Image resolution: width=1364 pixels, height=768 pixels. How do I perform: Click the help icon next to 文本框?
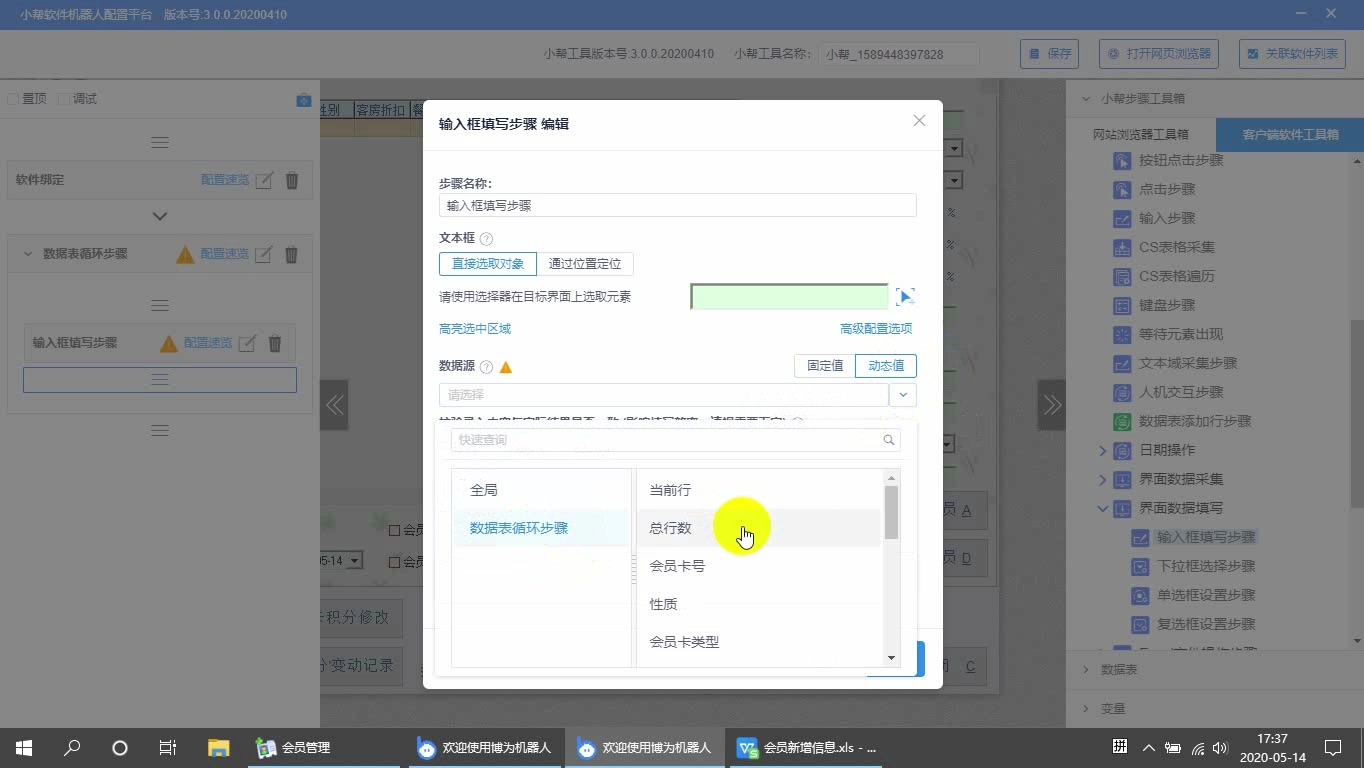pos(487,239)
